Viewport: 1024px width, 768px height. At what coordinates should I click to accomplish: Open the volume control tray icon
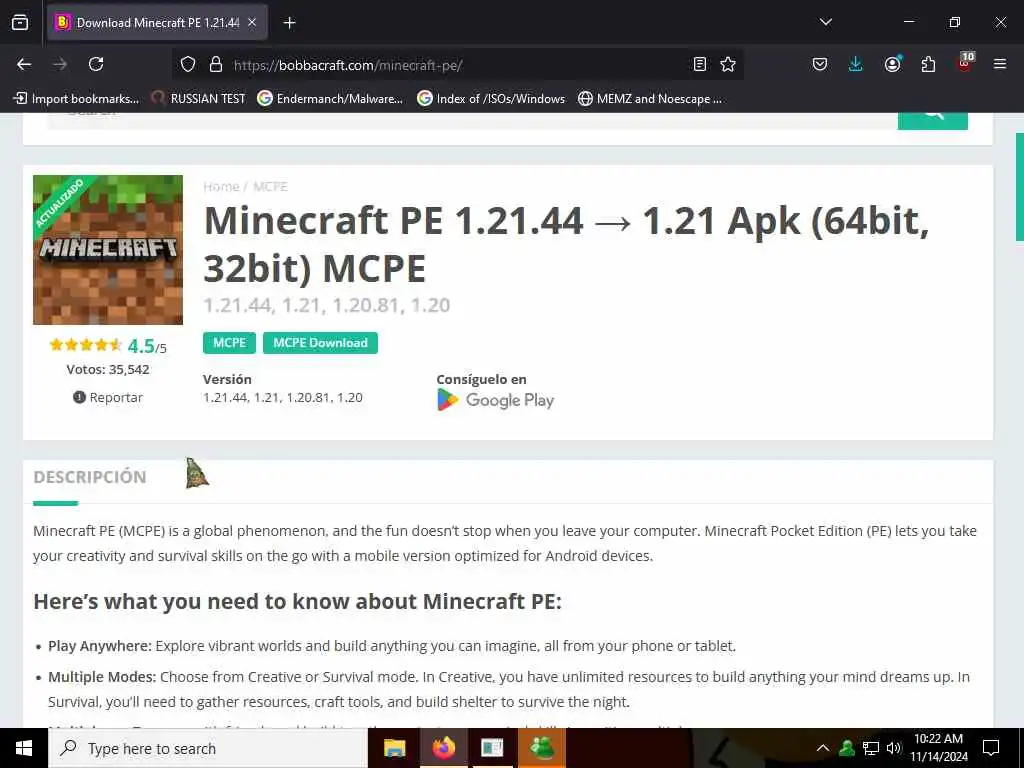893,748
